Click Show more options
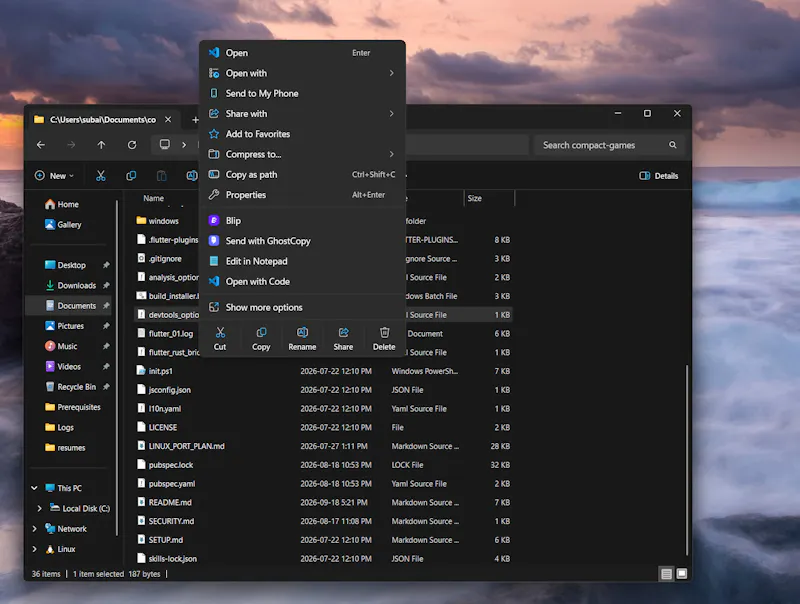This screenshot has width=800, height=604. [302, 307]
